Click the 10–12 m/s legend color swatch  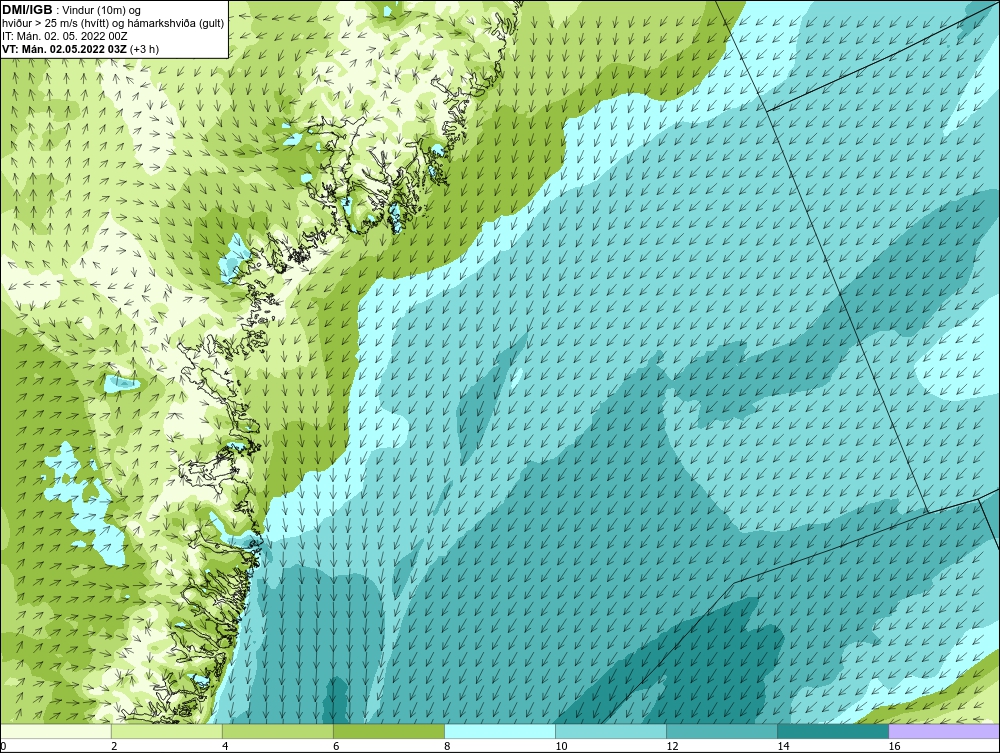[x=611, y=731]
